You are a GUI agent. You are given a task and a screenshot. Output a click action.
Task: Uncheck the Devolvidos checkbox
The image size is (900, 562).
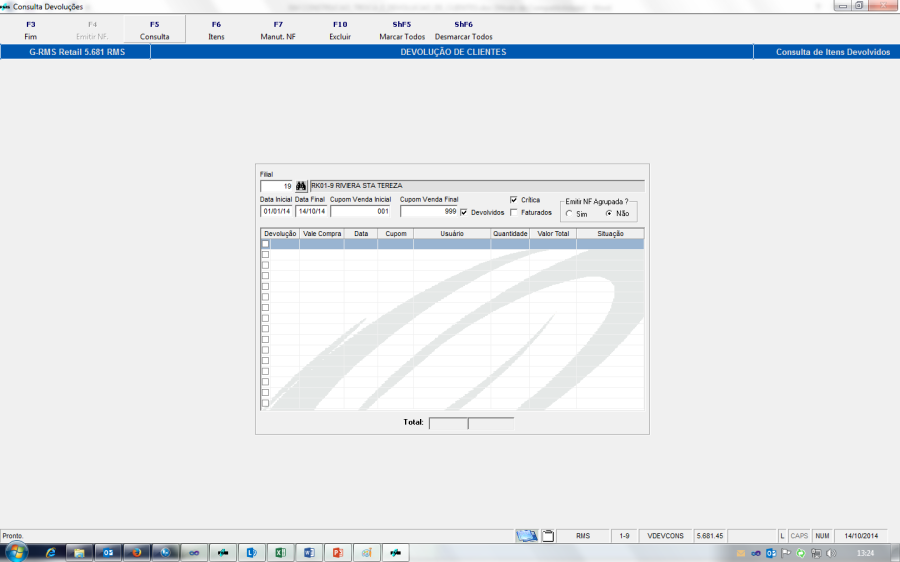click(x=464, y=212)
